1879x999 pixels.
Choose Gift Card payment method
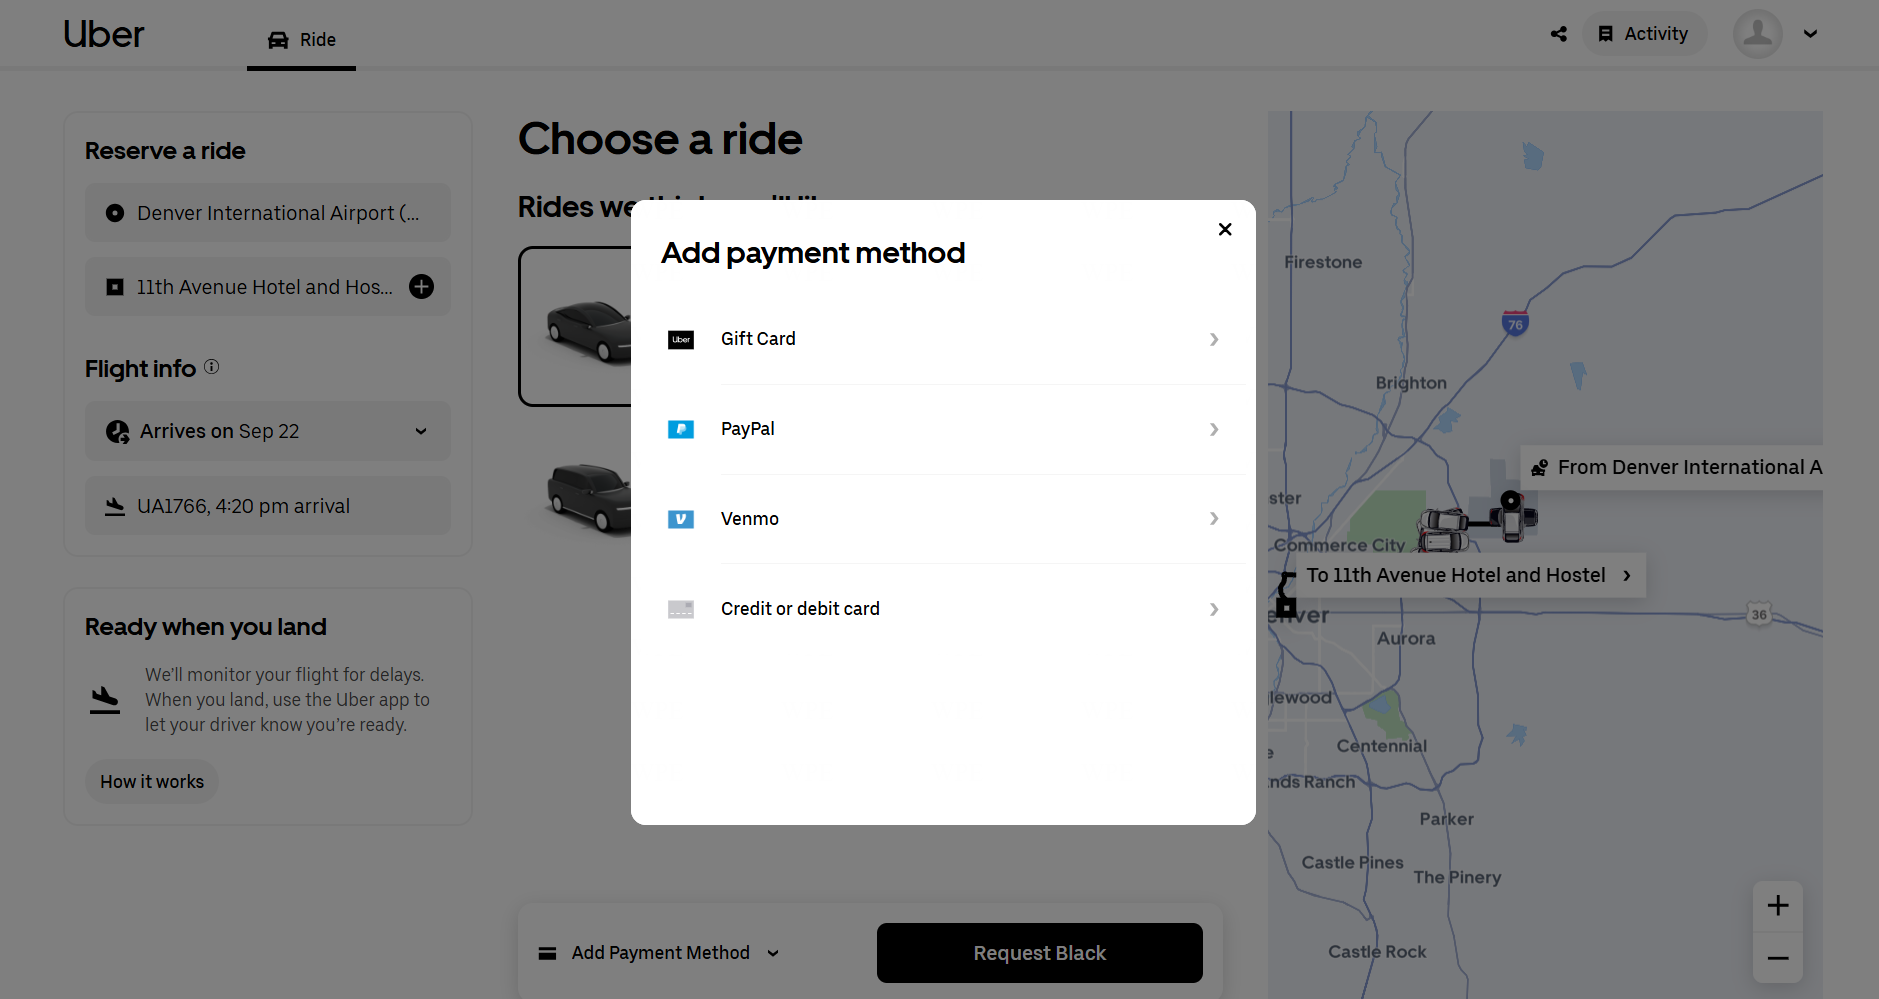[943, 340]
